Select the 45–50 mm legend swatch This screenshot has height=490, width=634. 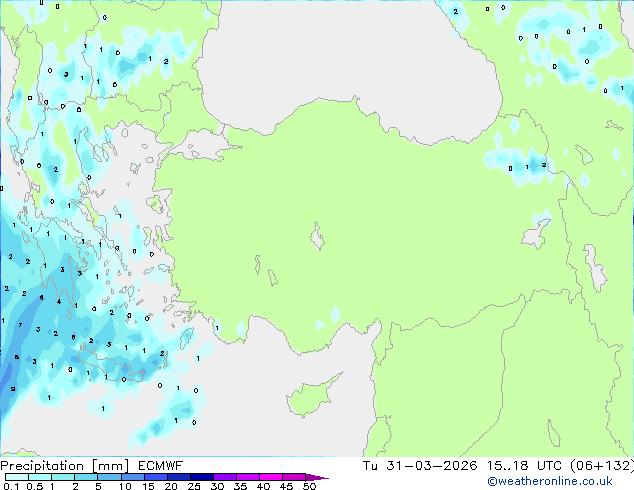[294, 477]
